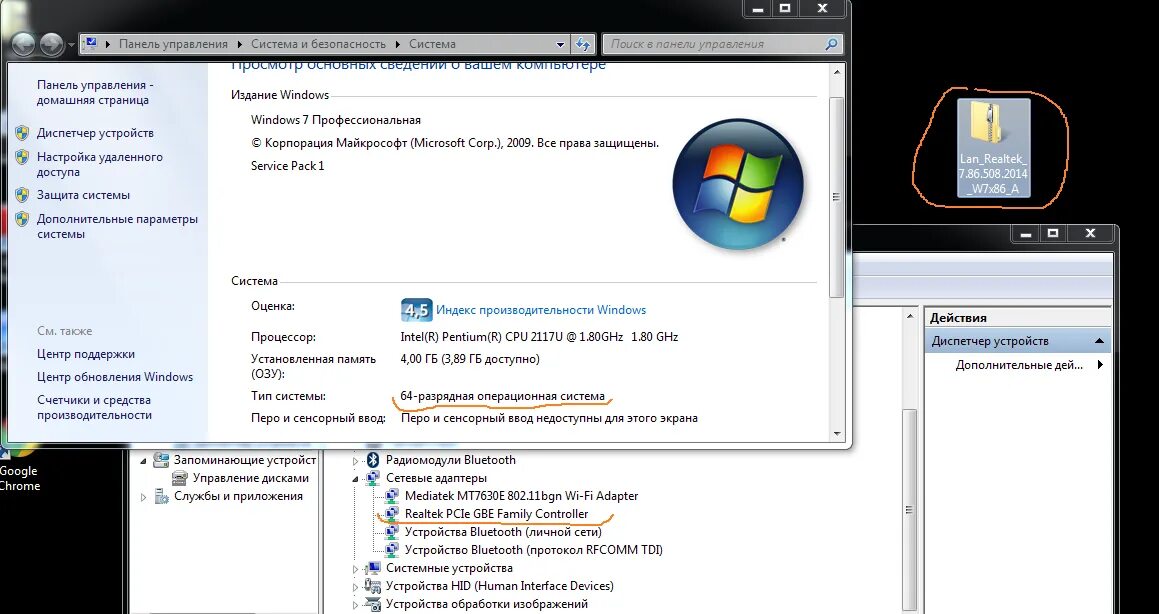This screenshot has width=1159, height=614.
Task: Expand Радиомодули Bluetooth tree node
Action: (x=356, y=460)
